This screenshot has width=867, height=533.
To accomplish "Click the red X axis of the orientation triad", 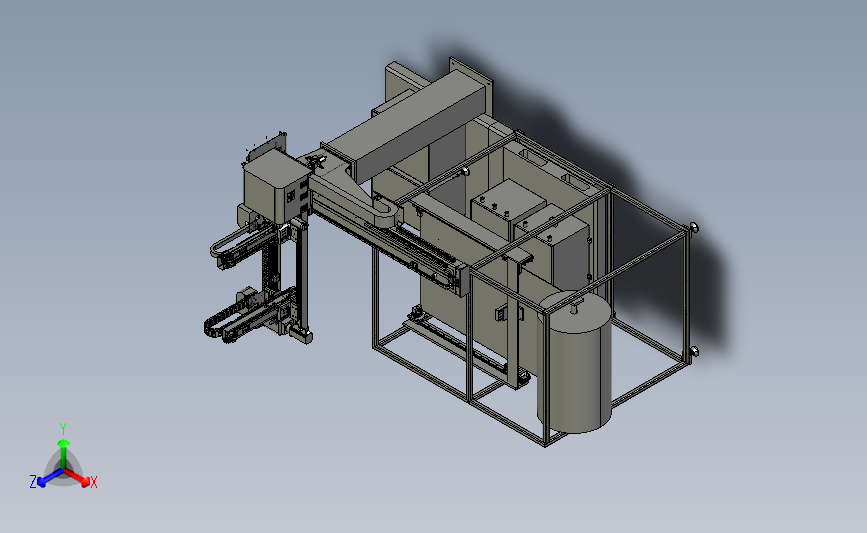I will 78,478.
